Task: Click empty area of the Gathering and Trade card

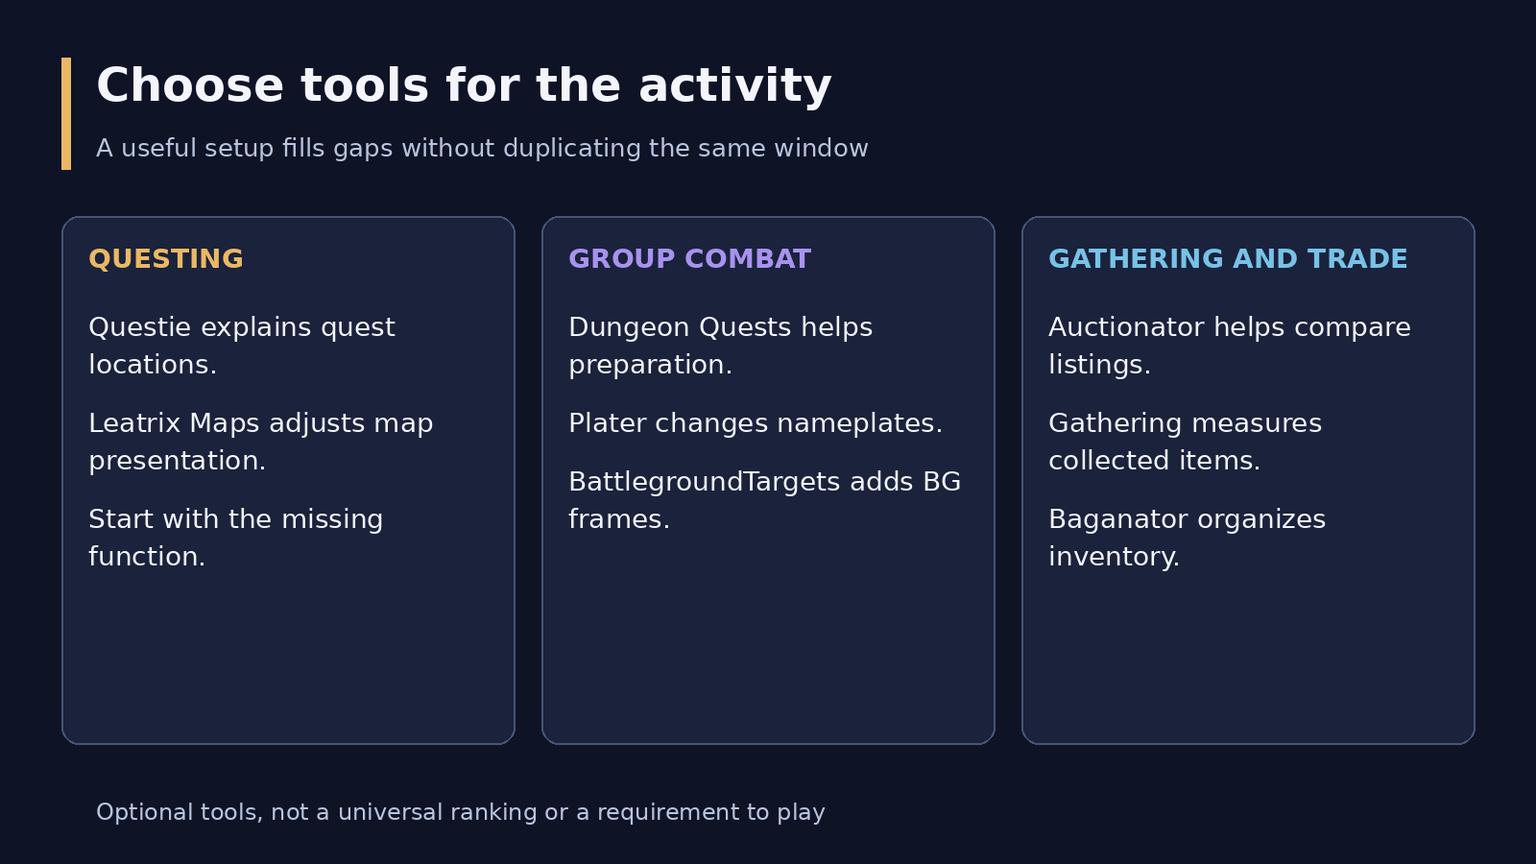Action: tap(1248, 660)
